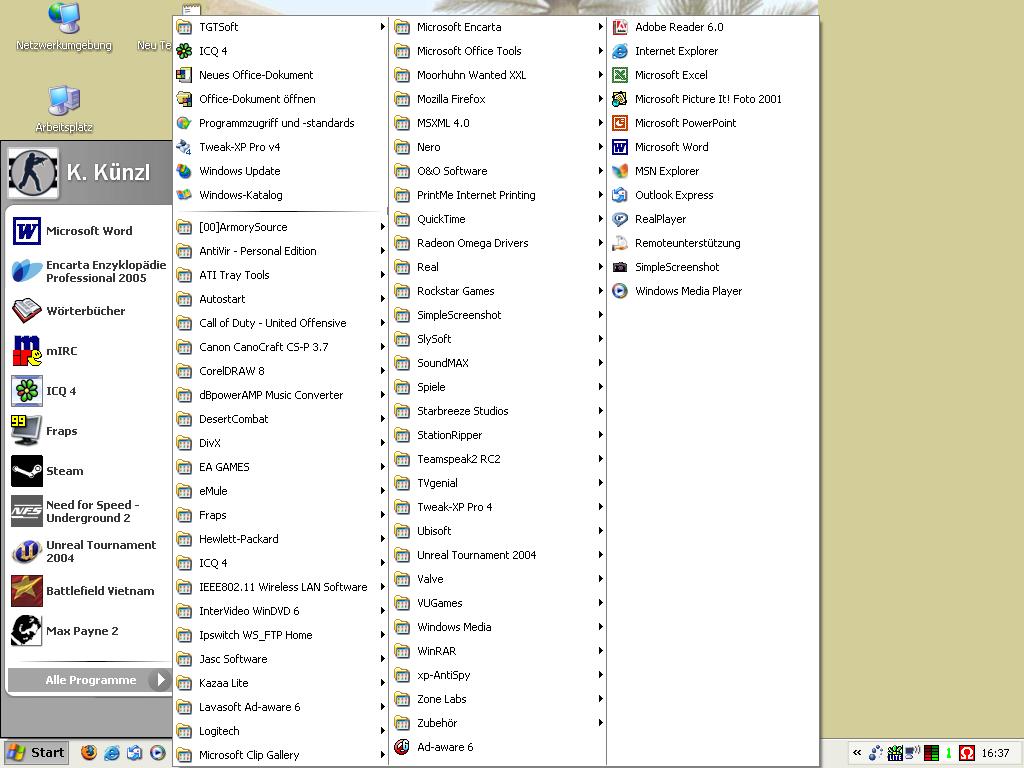The width and height of the screenshot is (1024, 768).
Task: Launch Microsoft PowerPoint icon
Action: (620, 123)
